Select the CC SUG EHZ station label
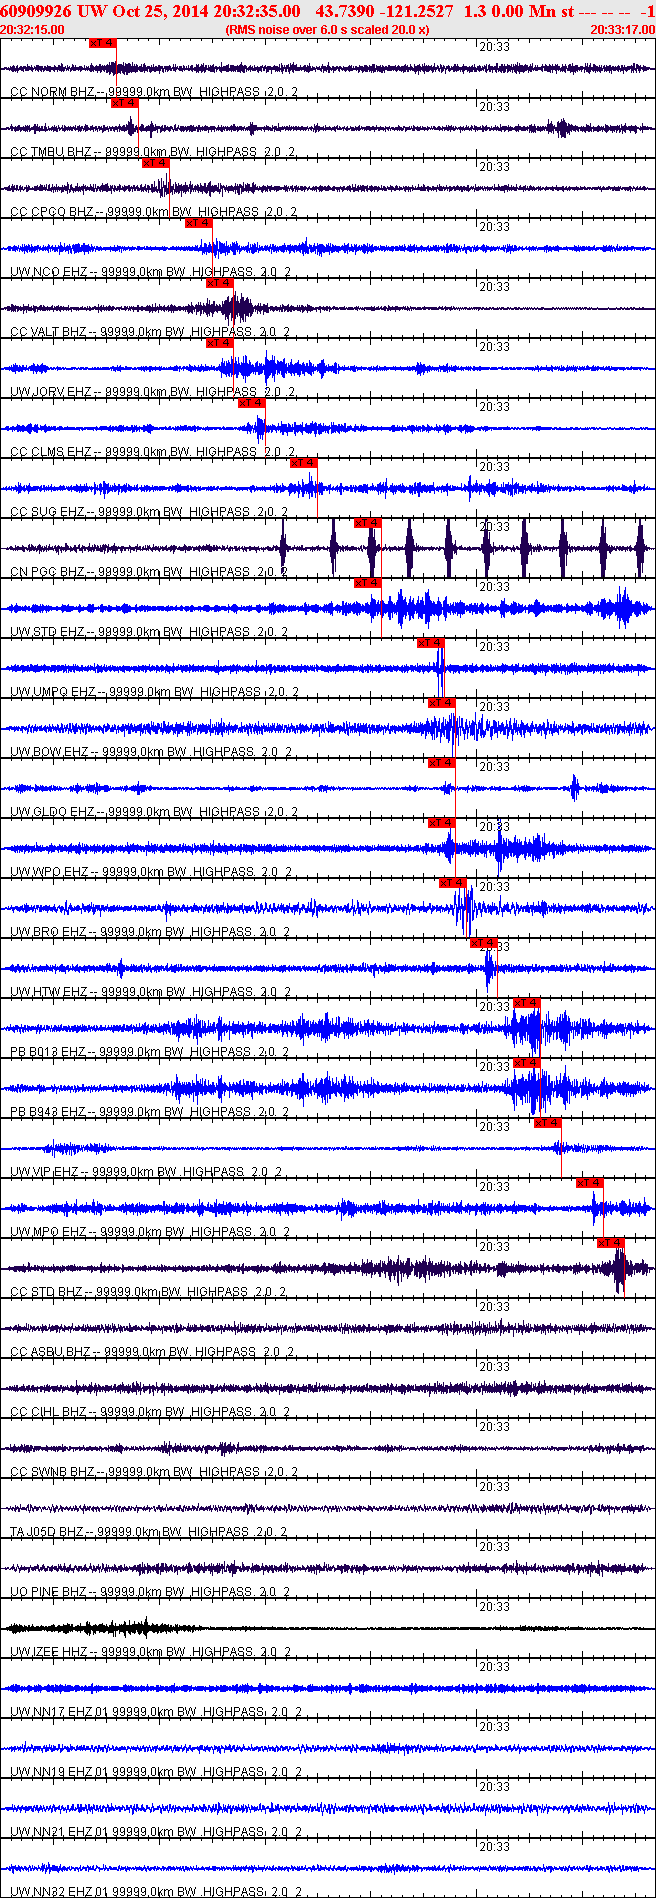This screenshot has height=1898, width=656. pos(149,512)
